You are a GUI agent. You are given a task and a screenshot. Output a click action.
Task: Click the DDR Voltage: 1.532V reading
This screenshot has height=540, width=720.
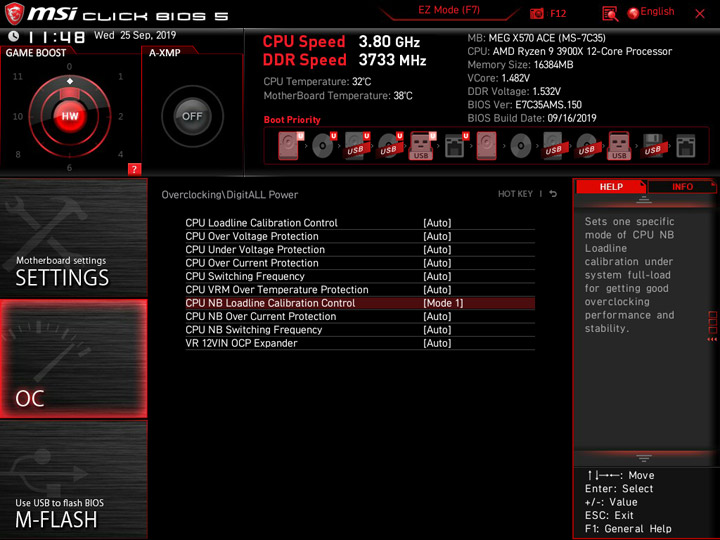click(x=514, y=91)
